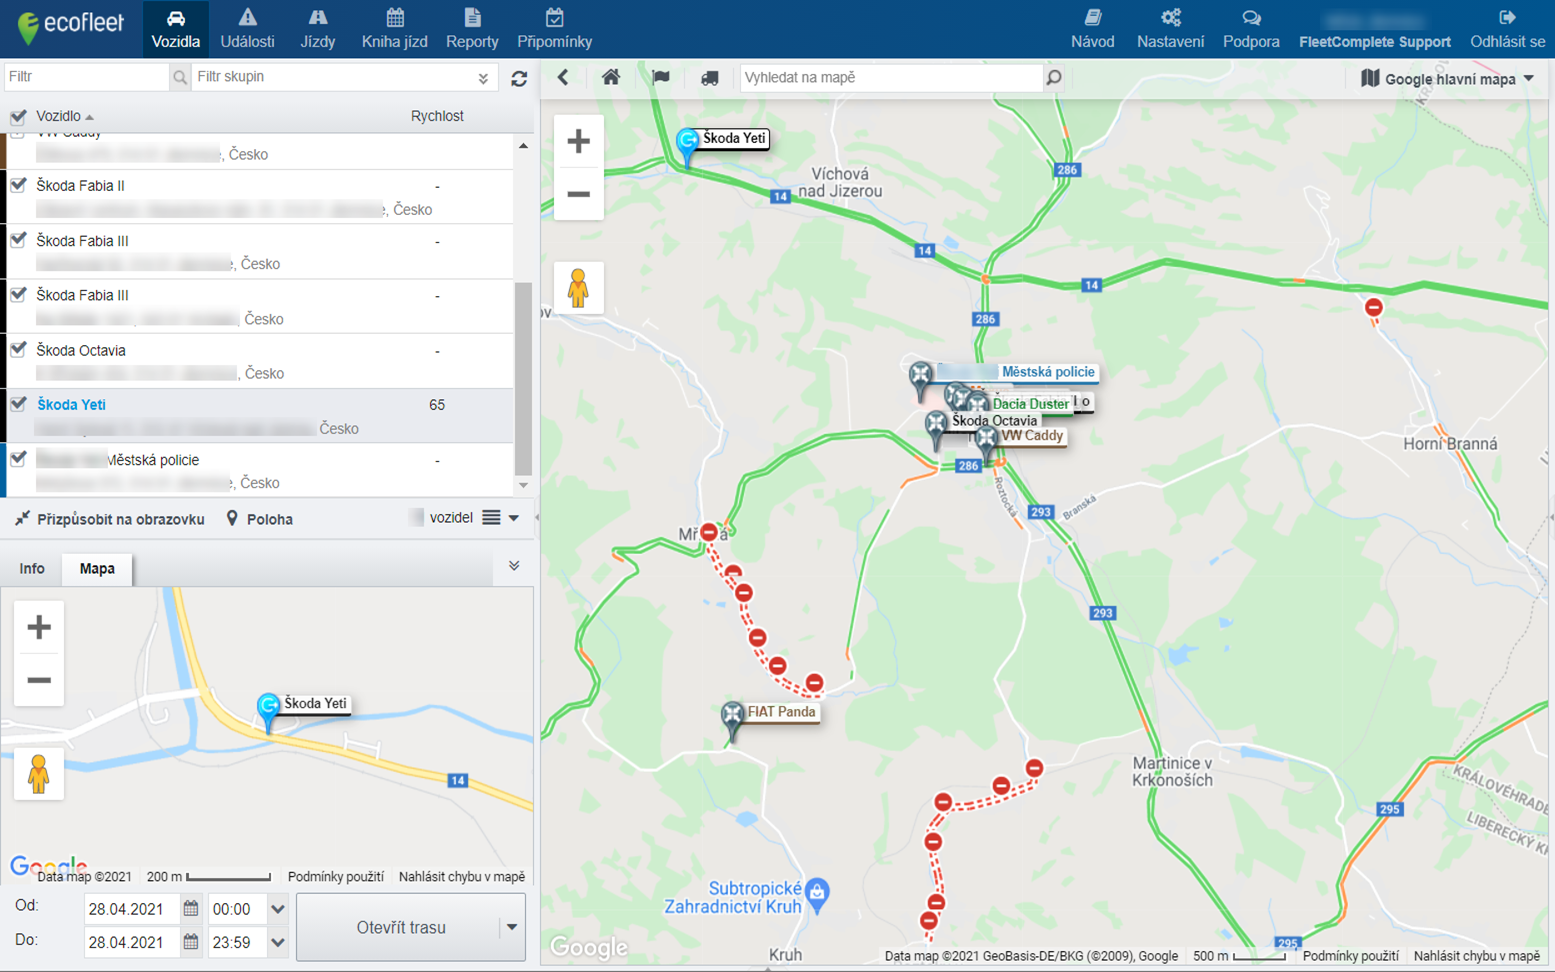Image resolution: width=1555 pixels, height=972 pixels.
Task: Open Kniha jízd logbook
Action: coord(395,29)
